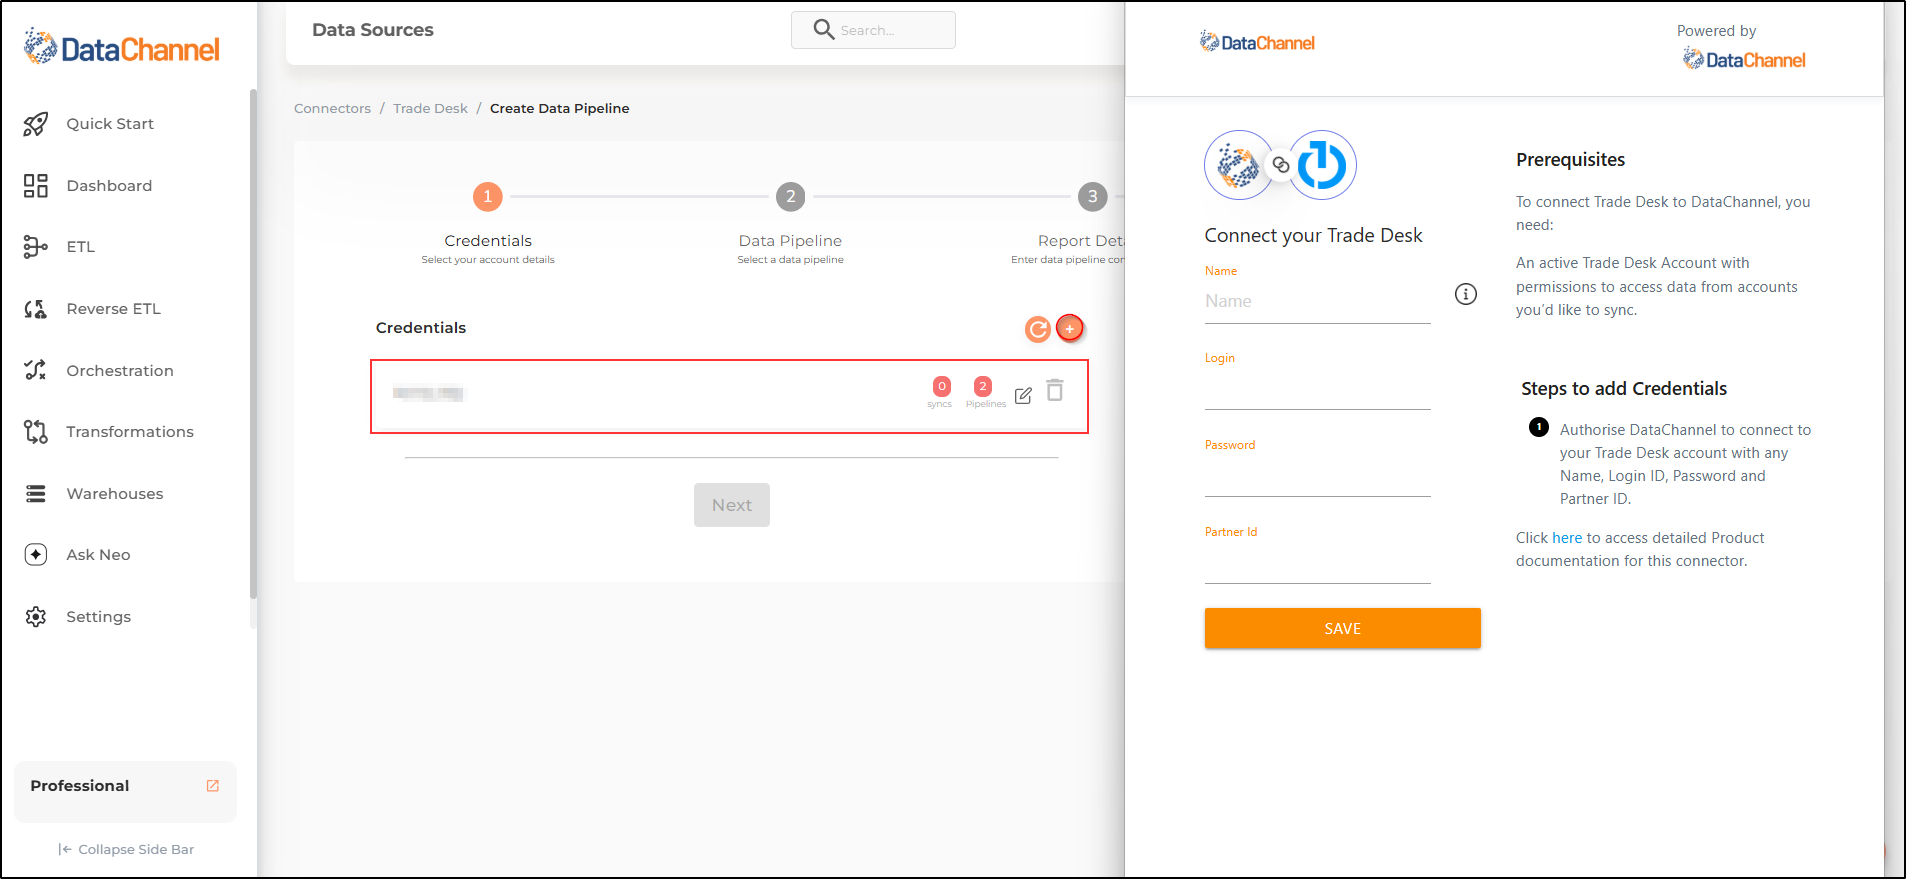Click the Warehouses stack icon
The width and height of the screenshot is (1906, 879).
click(x=36, y=494)
